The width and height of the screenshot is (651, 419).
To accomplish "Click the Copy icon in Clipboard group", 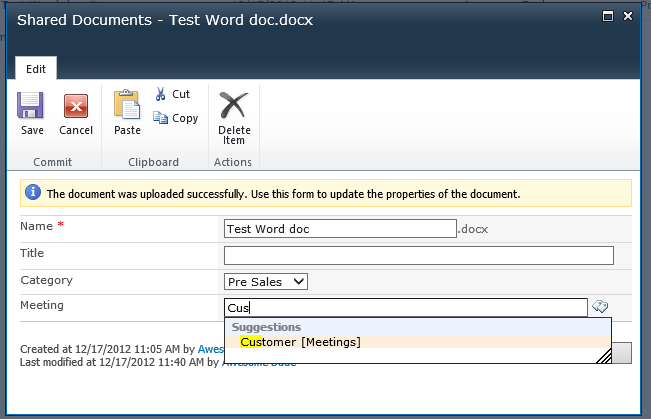I will (x=161, y=118).
